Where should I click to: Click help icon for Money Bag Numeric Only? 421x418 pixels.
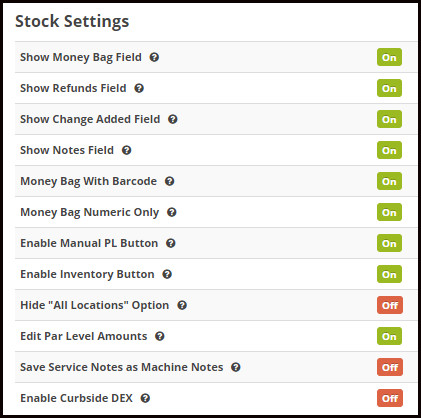(172, 212)
